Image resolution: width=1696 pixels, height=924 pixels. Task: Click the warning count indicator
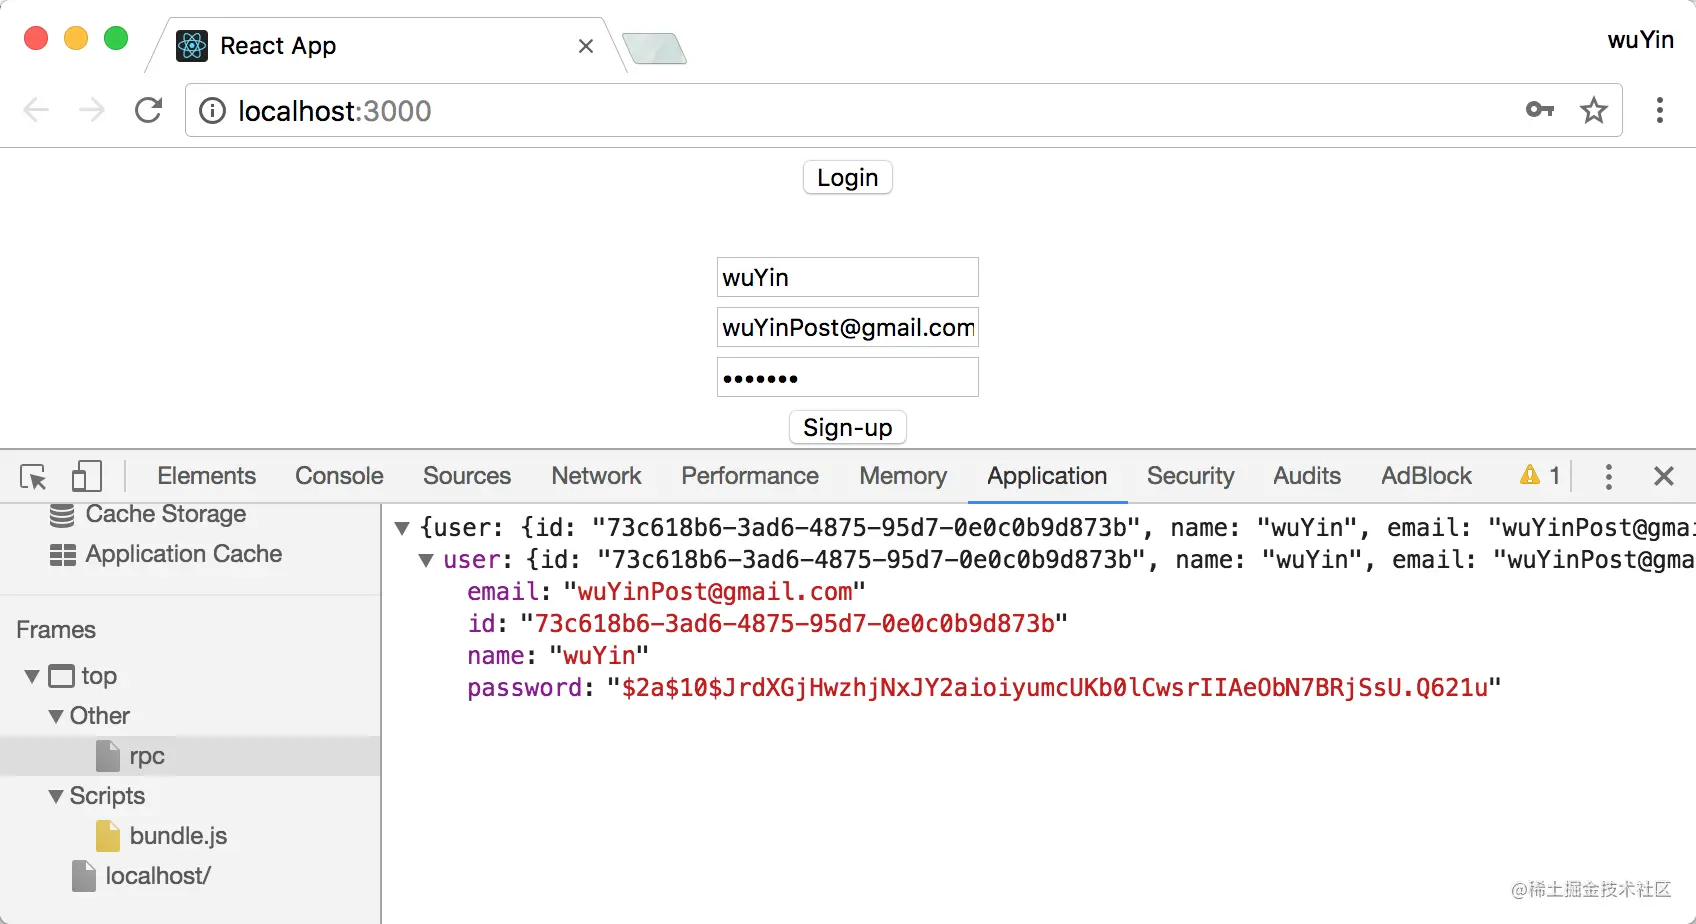coord(1540,476)
